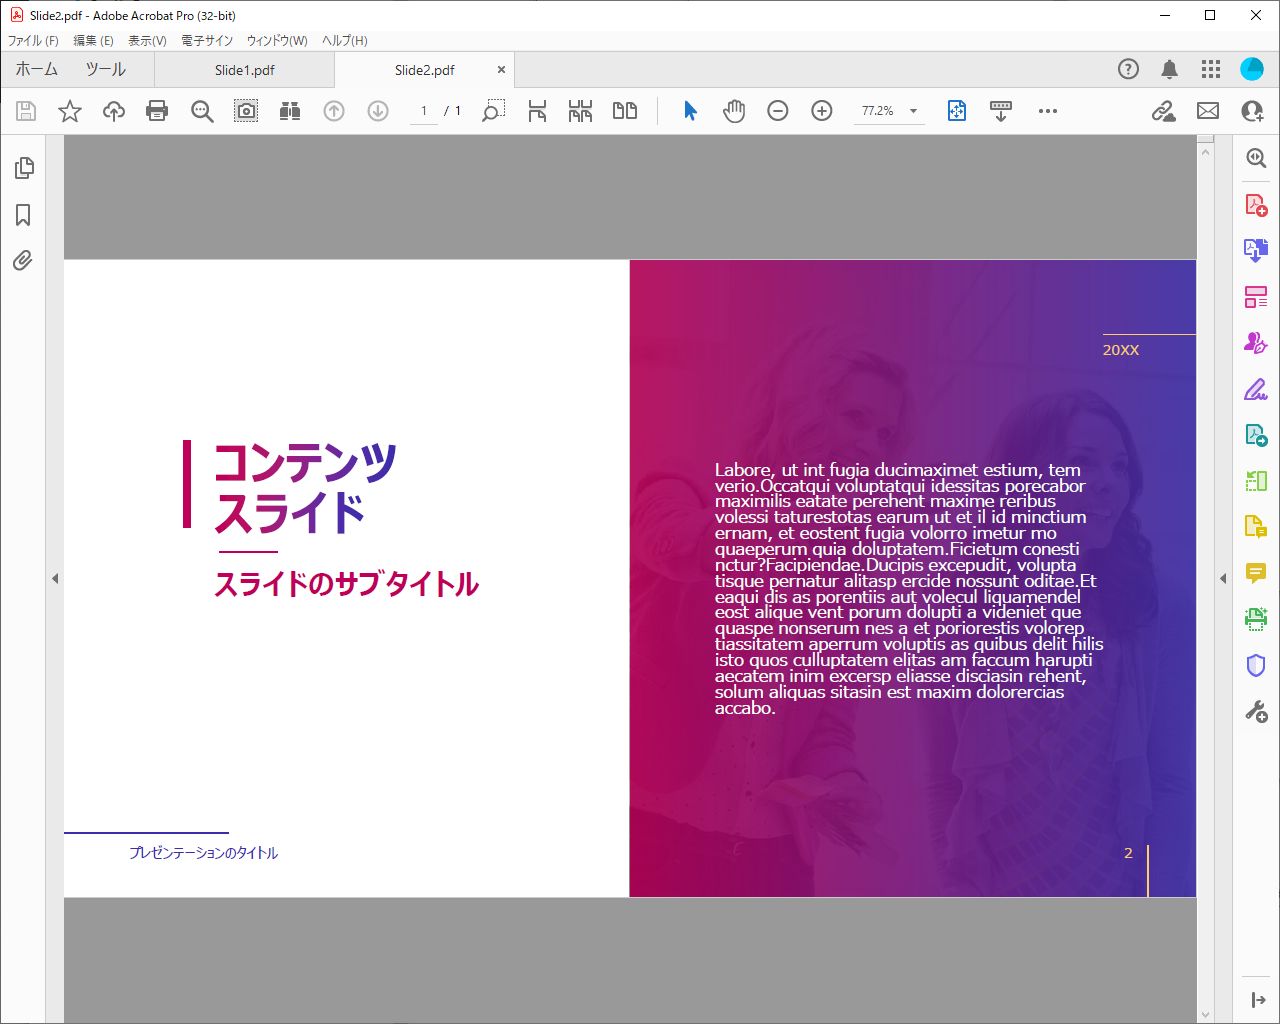
Task: Click the vertical scrollbar up arrow
Action: pos(1205,152)
